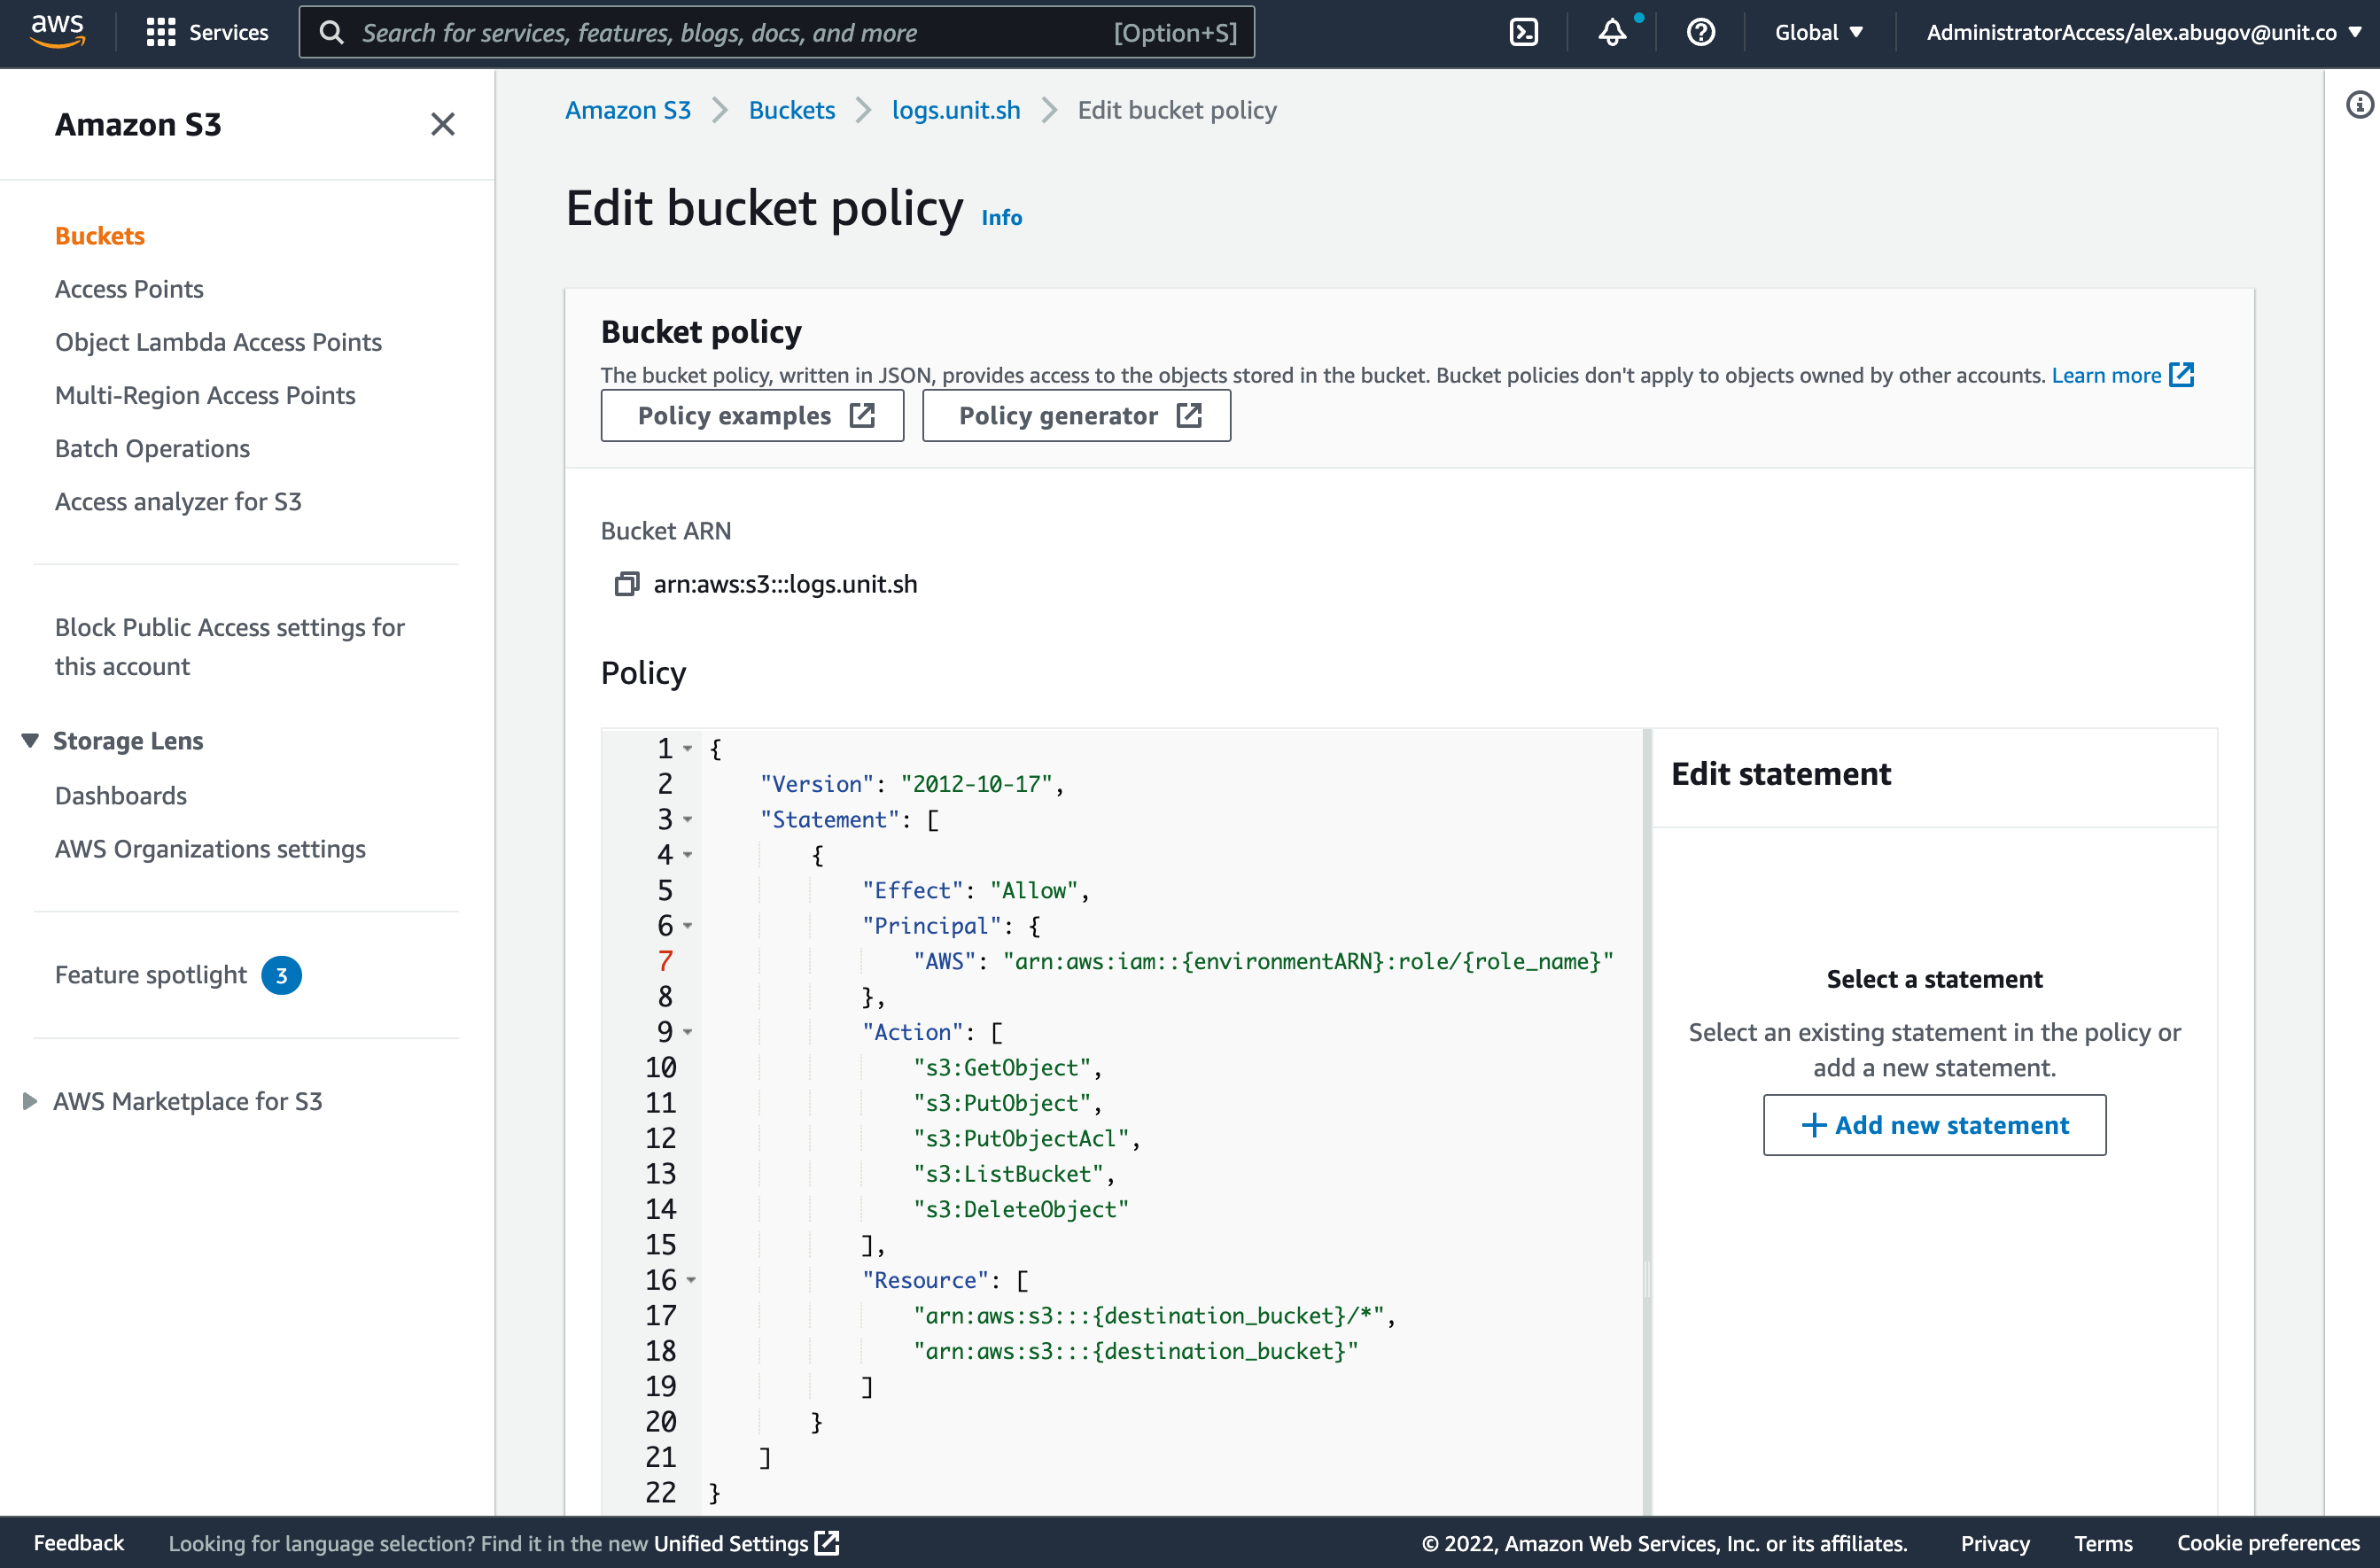
Task: Collapse the Storage Lens section
Action: pyautogui.click(x=30, y=740)
